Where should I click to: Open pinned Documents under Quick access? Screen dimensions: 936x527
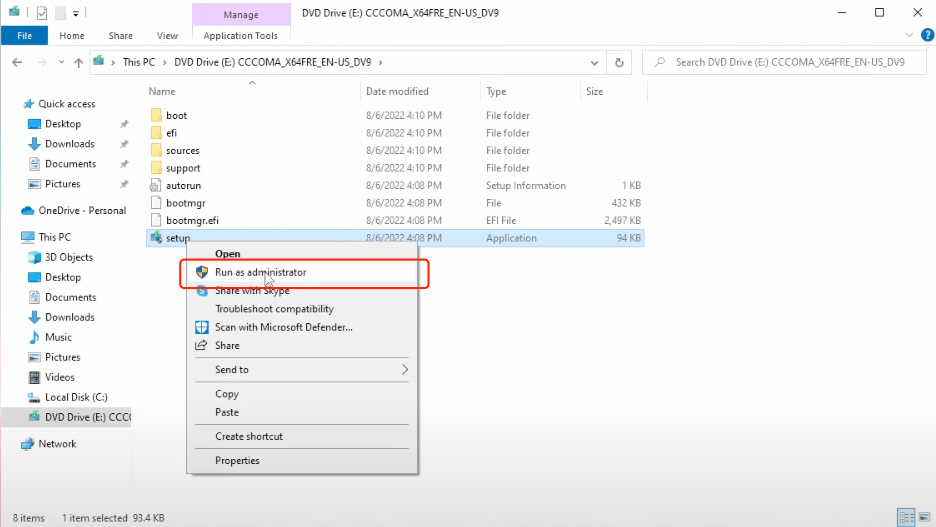[x=70, y=164]
